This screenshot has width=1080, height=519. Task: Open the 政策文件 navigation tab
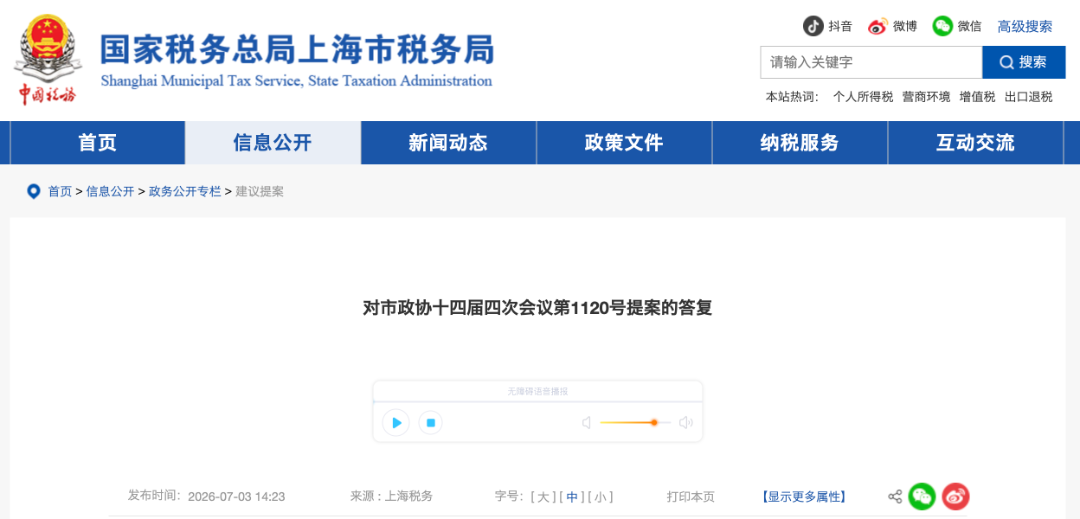623,143
